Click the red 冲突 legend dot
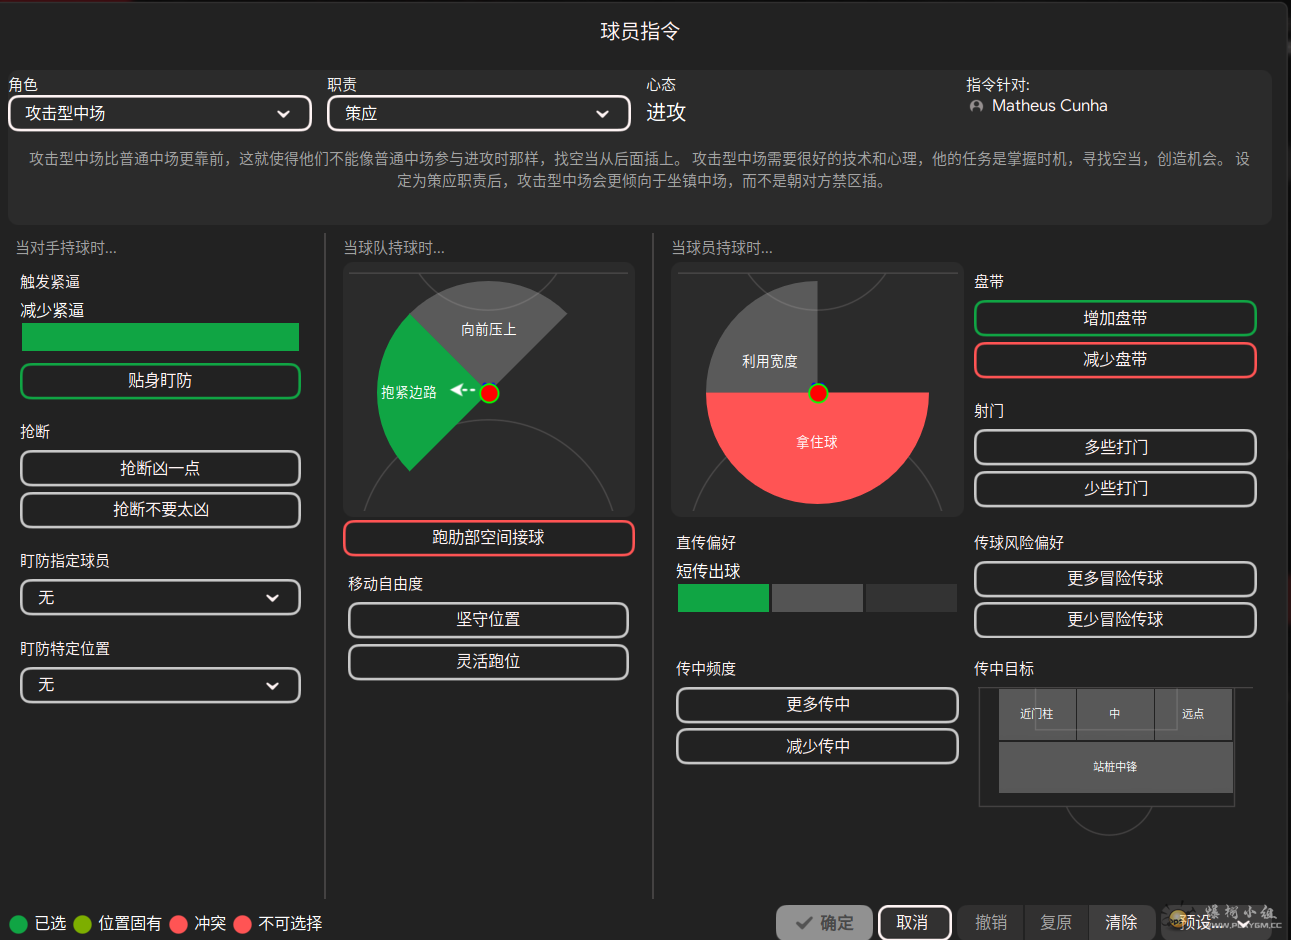The height and width of the screenshot is (940, 1291). pos(179,923)
